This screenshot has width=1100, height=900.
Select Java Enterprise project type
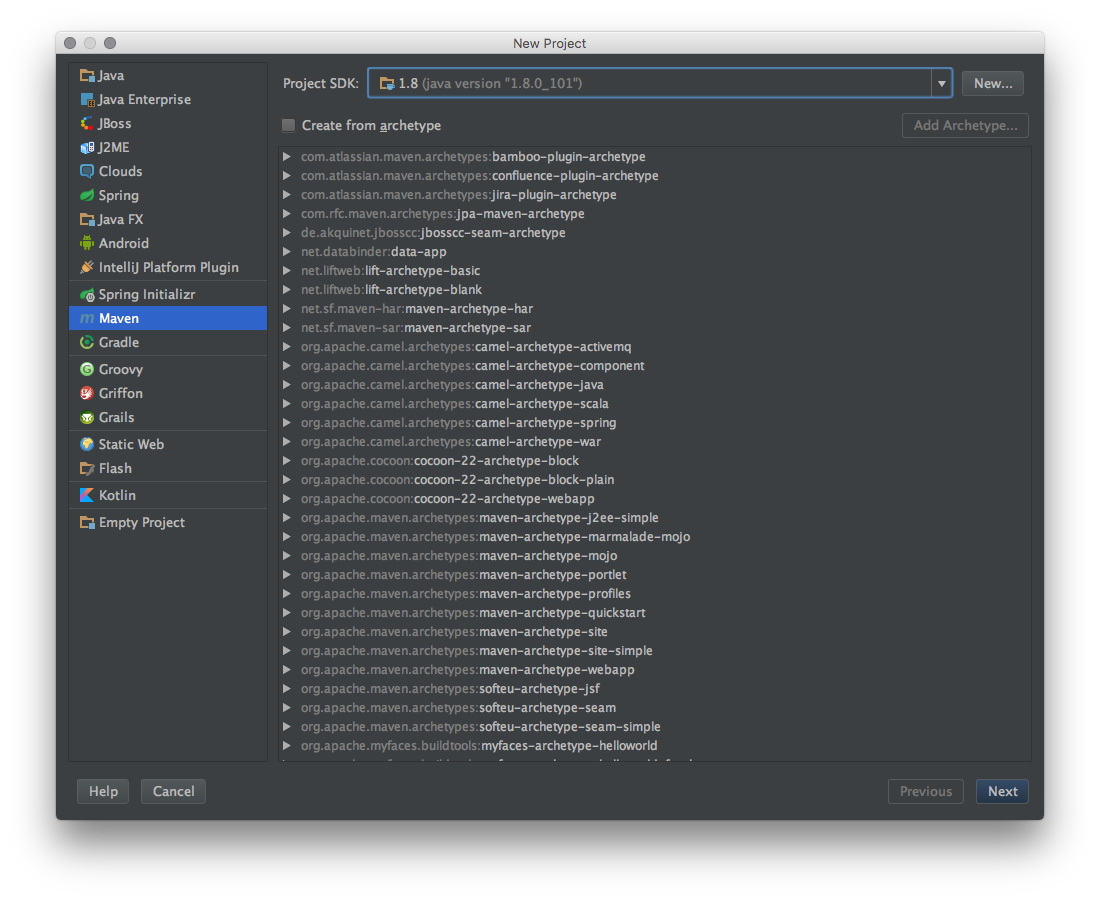pyautogui.click(x=144, y=100)
